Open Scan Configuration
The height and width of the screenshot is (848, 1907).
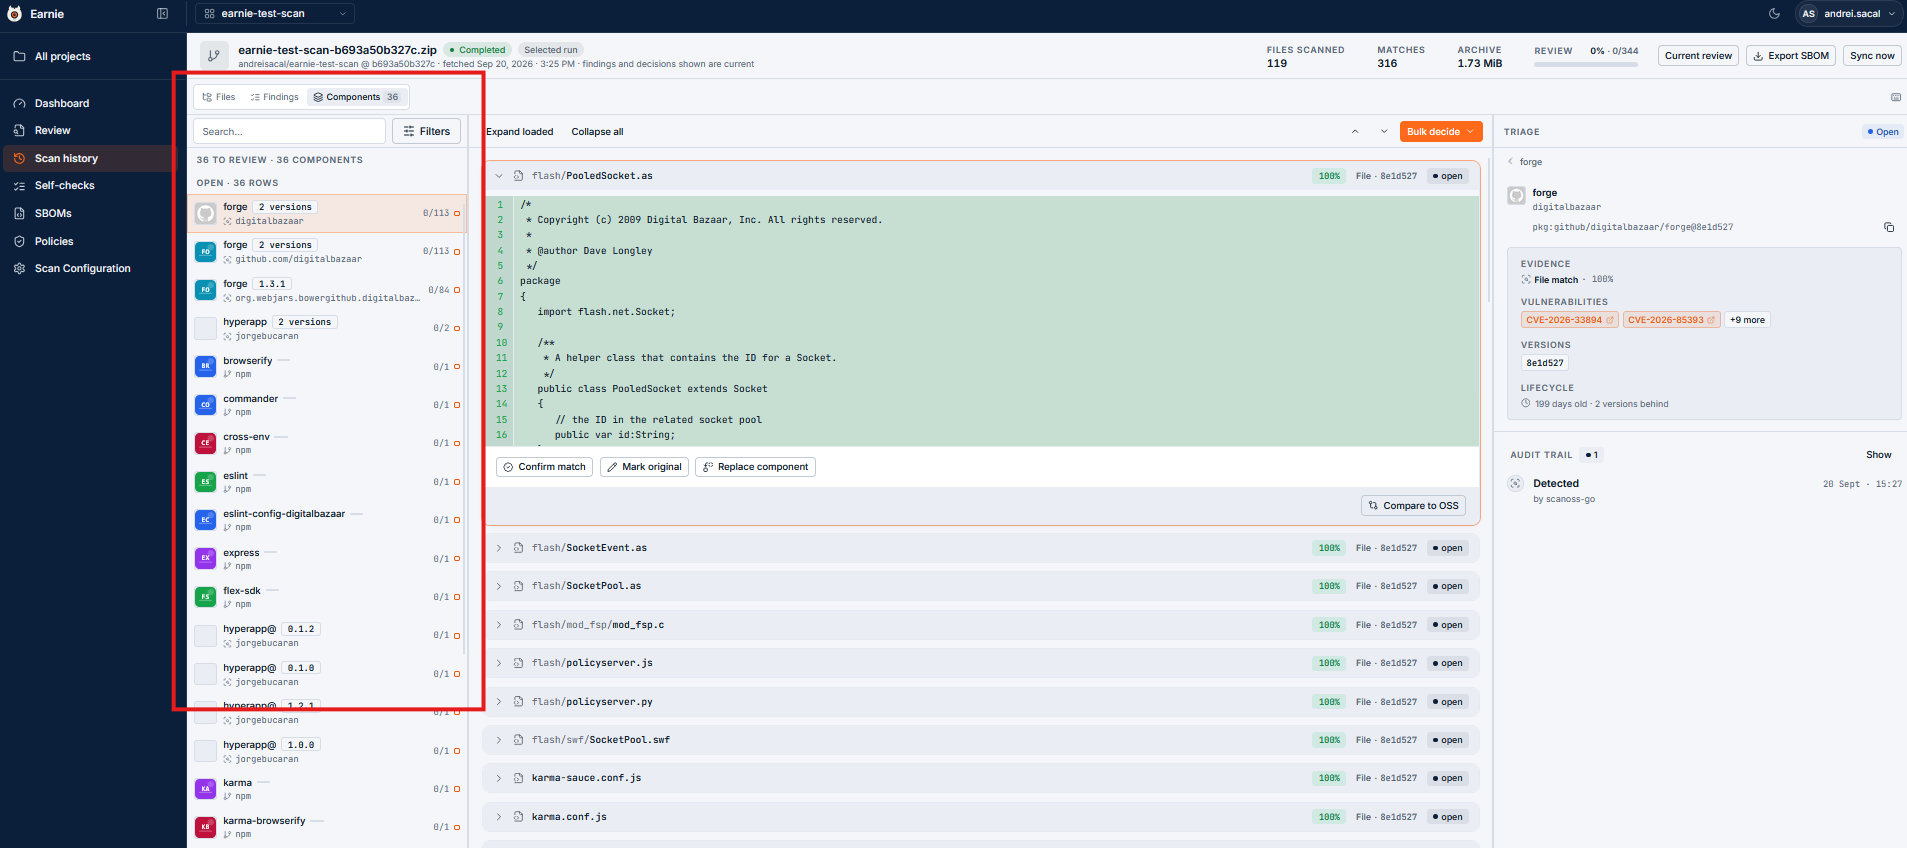point(82,269)
